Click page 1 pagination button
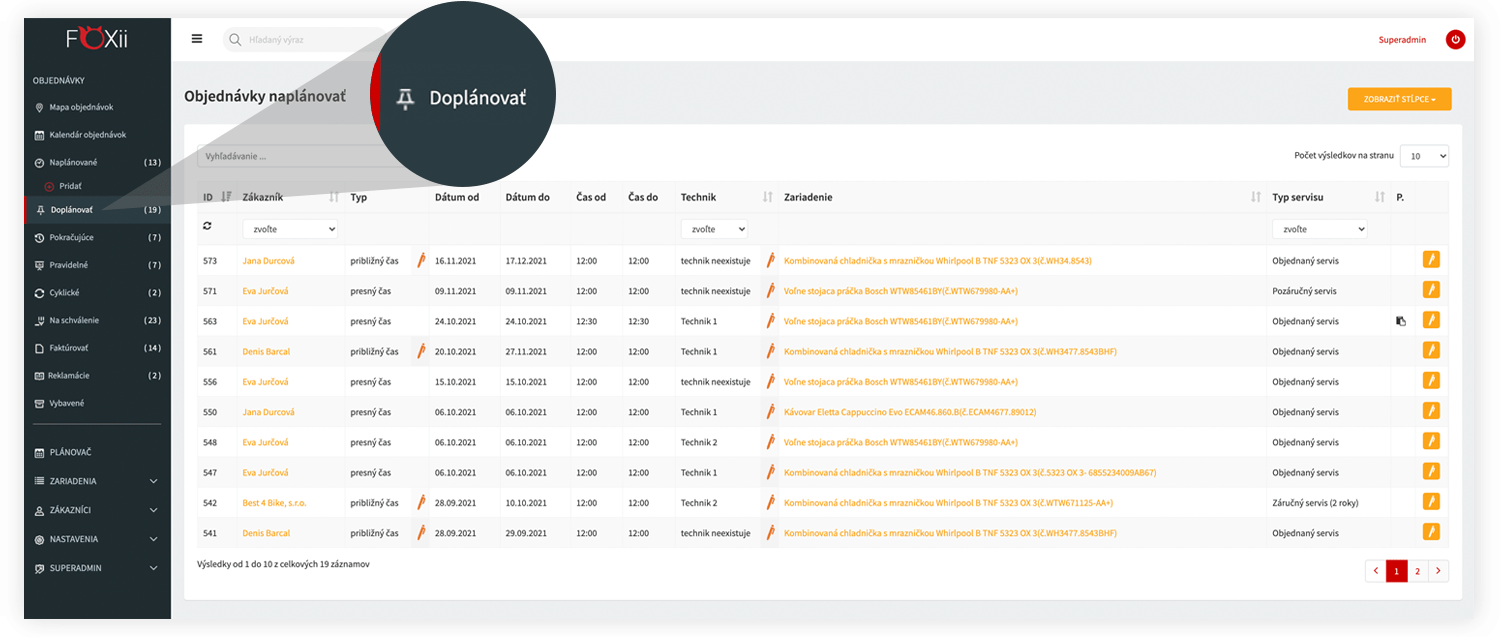Screen dimensions: 1500x637 pyautogui.click(x=1397, y=571)
